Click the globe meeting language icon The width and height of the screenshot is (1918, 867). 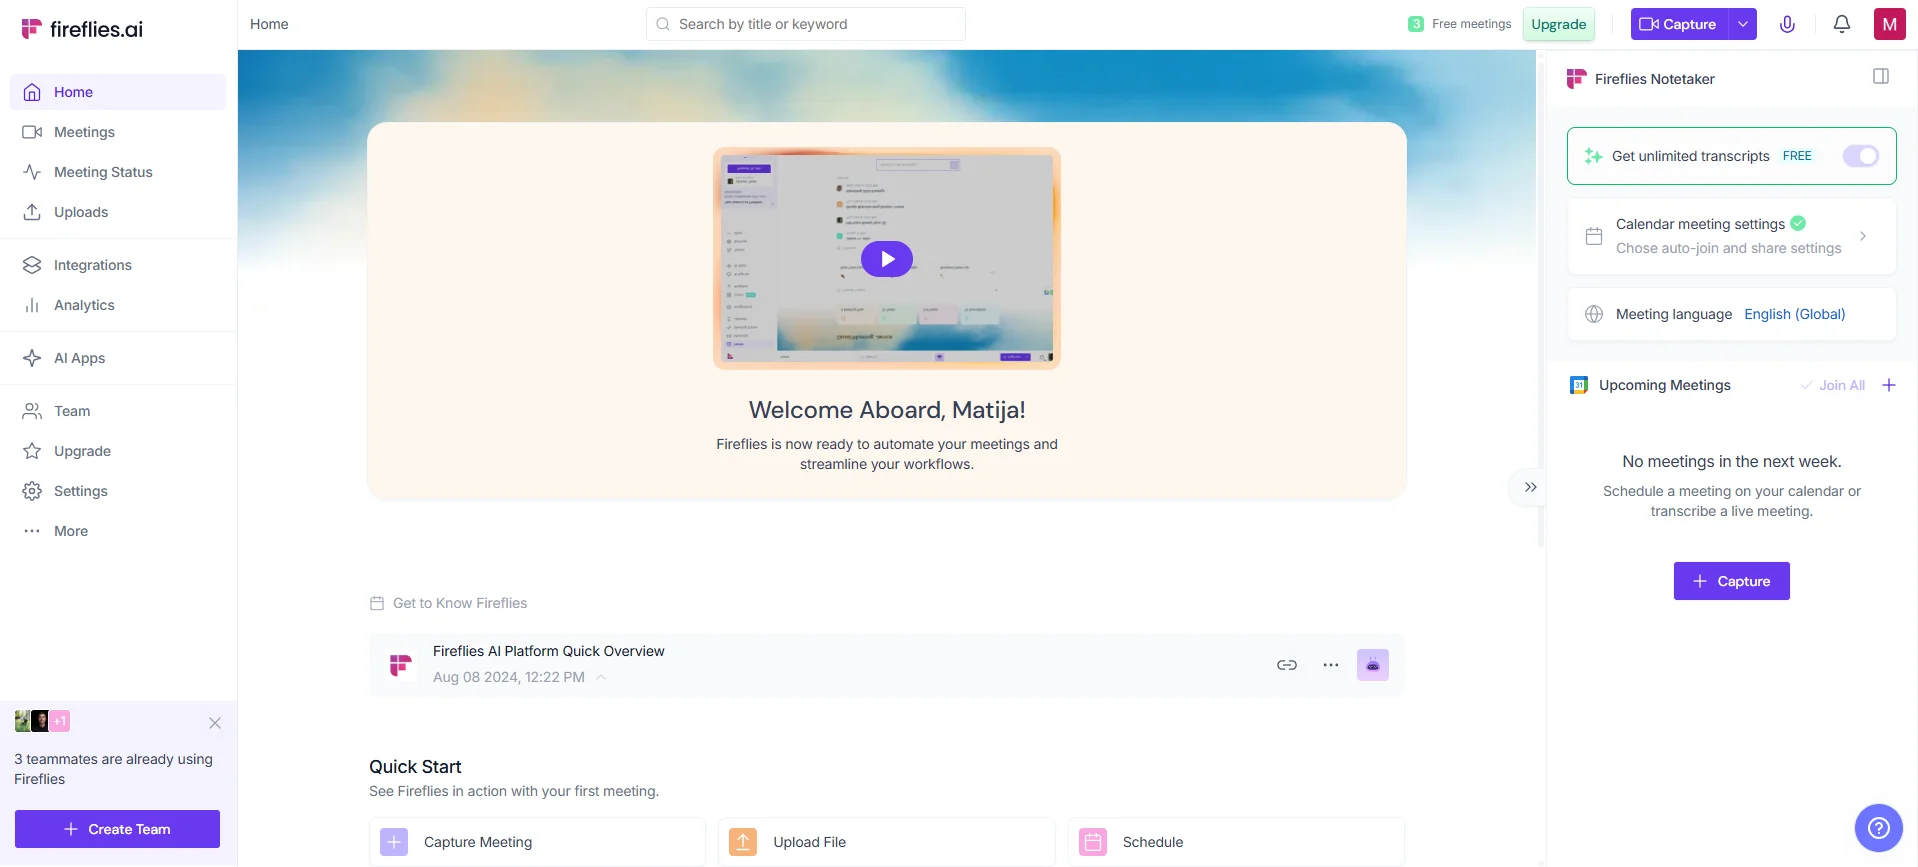click(x=1594, y=314)
